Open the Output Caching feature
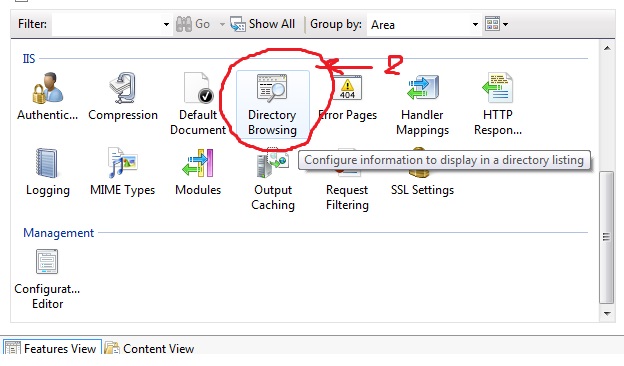The height and width of the screenshot is (366, 624). 273,180
